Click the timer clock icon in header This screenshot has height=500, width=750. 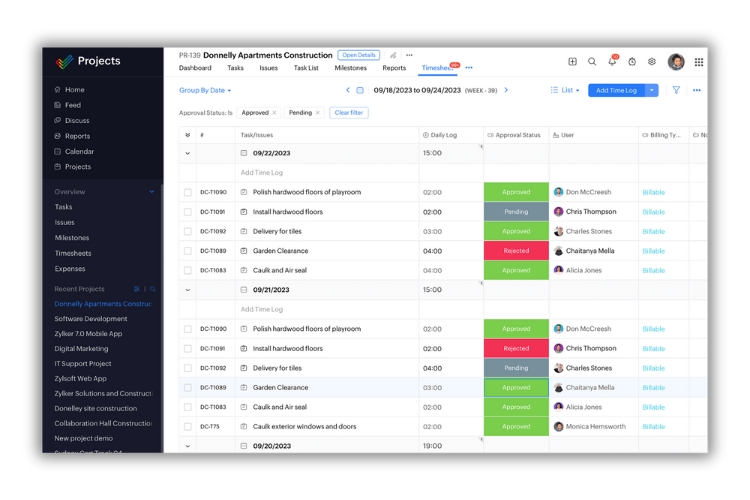tap(632, 62)
